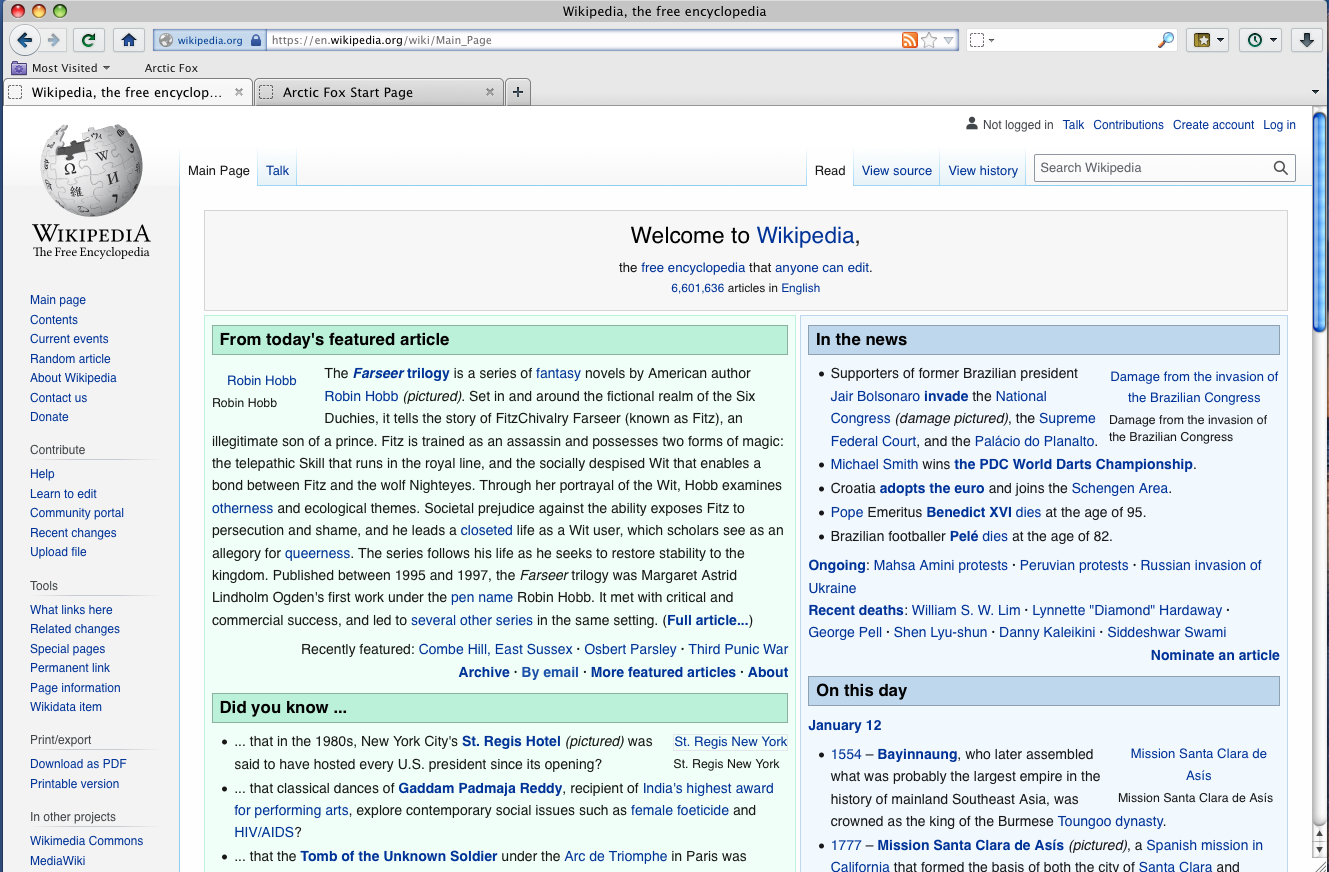Click Nominate an article link

tap(1215, 655)
